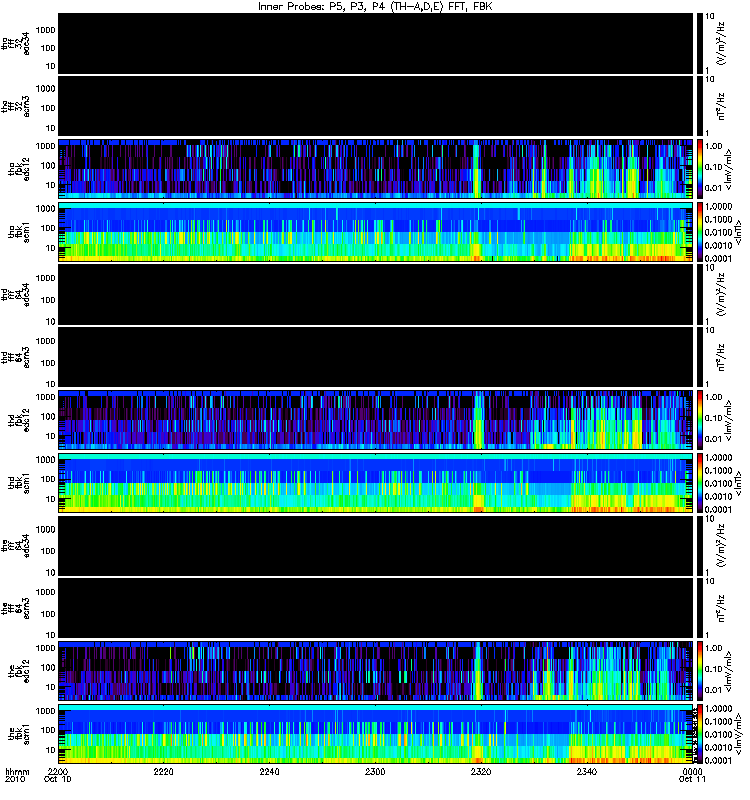Click the '2240' time tick label
The width and height of the screenshot is (750, 800).
click(269, 771)
